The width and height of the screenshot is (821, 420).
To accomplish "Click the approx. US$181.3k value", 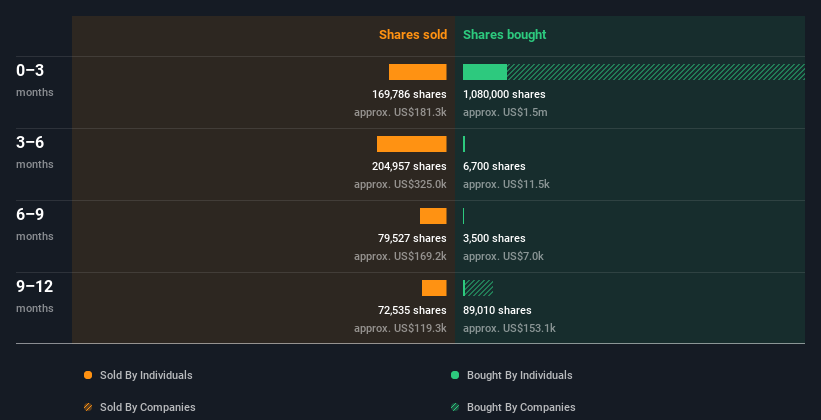I will tap(400, 113).
